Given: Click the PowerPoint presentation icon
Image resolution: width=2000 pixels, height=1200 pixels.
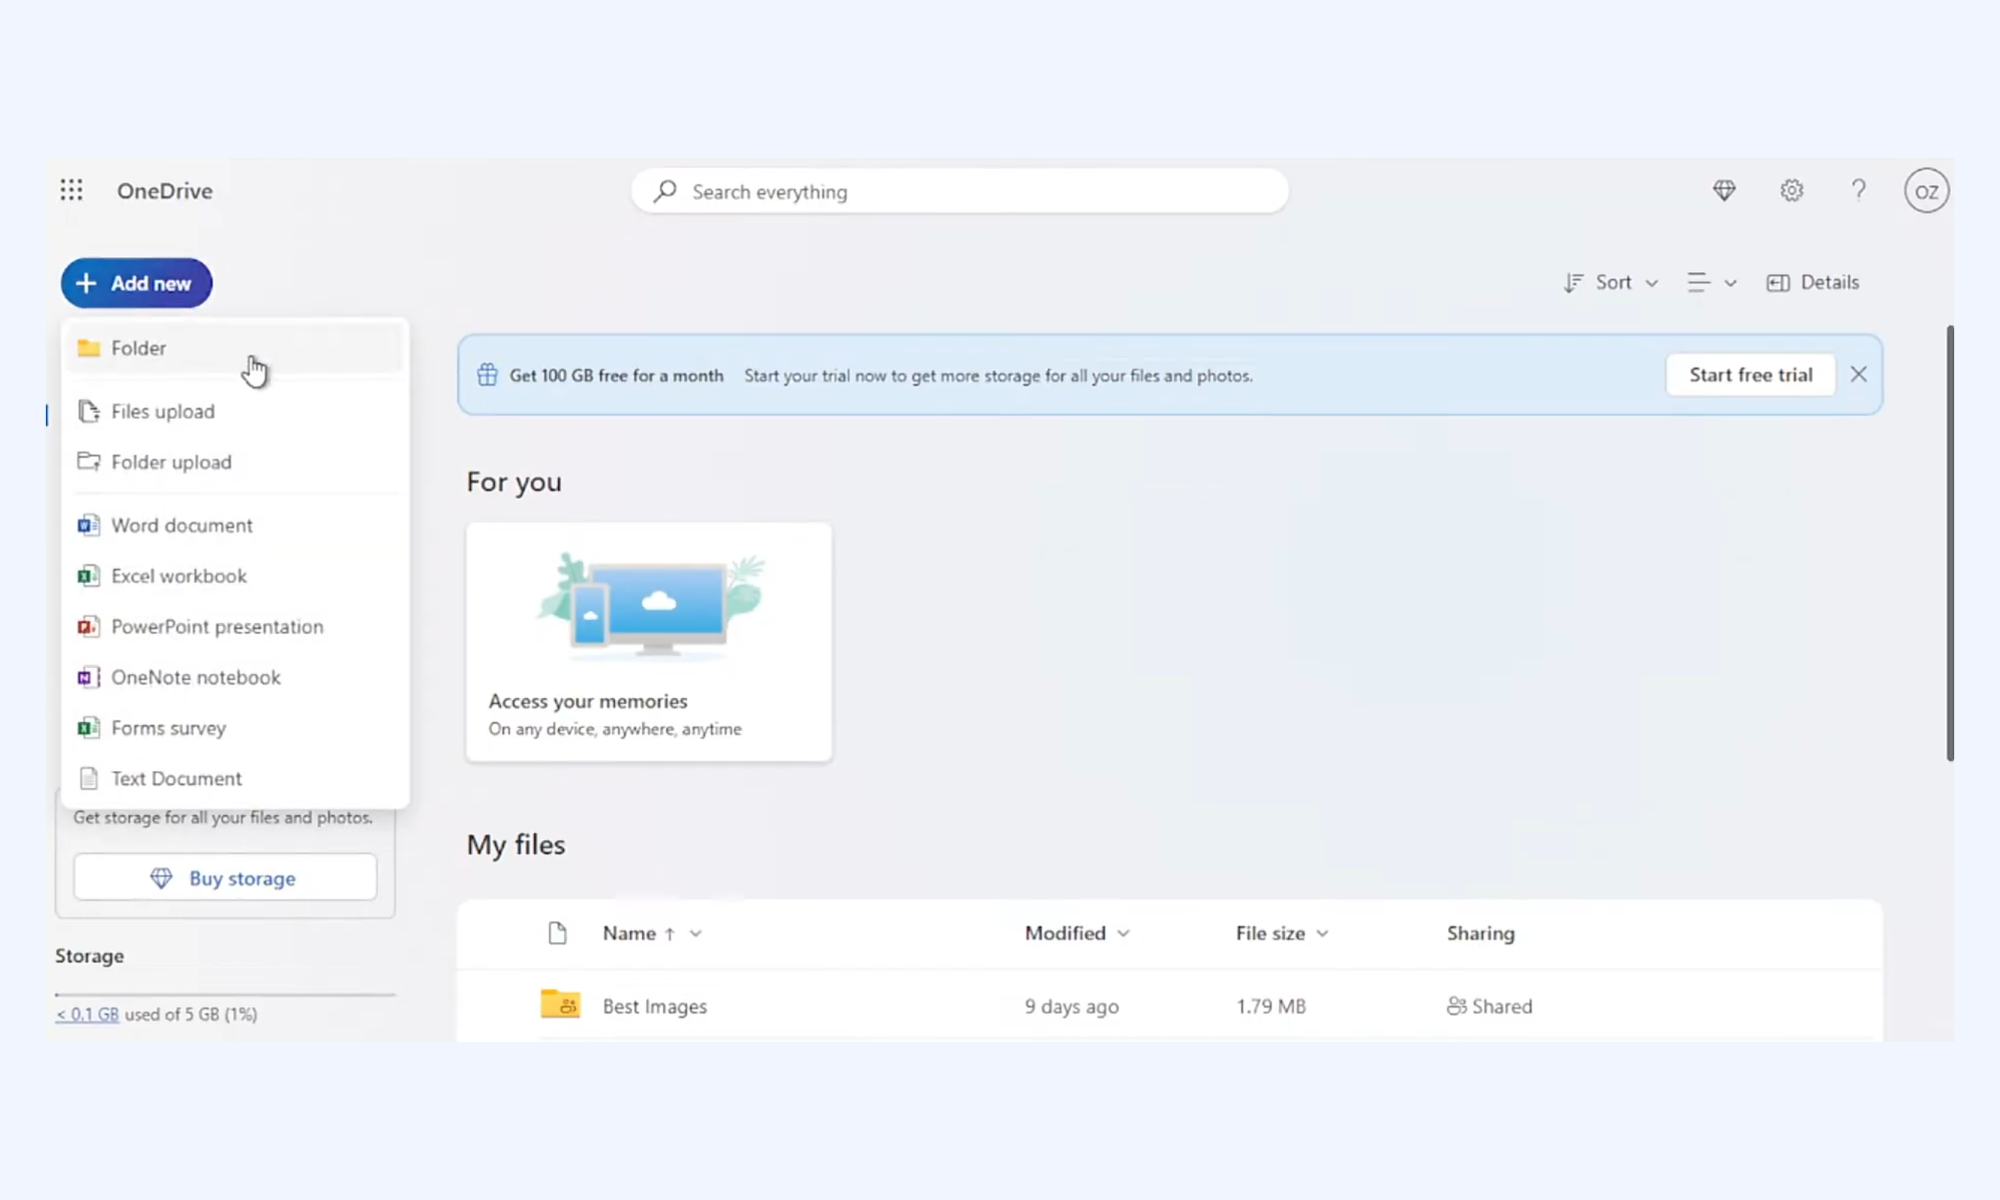Looking at the screenshot, I should (x=89, y=627).
